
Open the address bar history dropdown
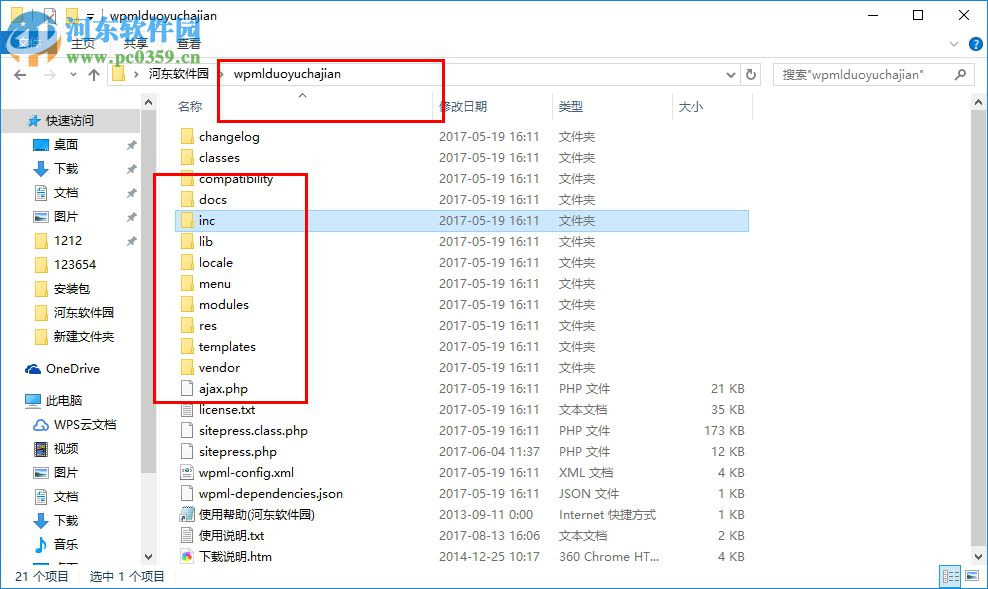pos(728,74)
